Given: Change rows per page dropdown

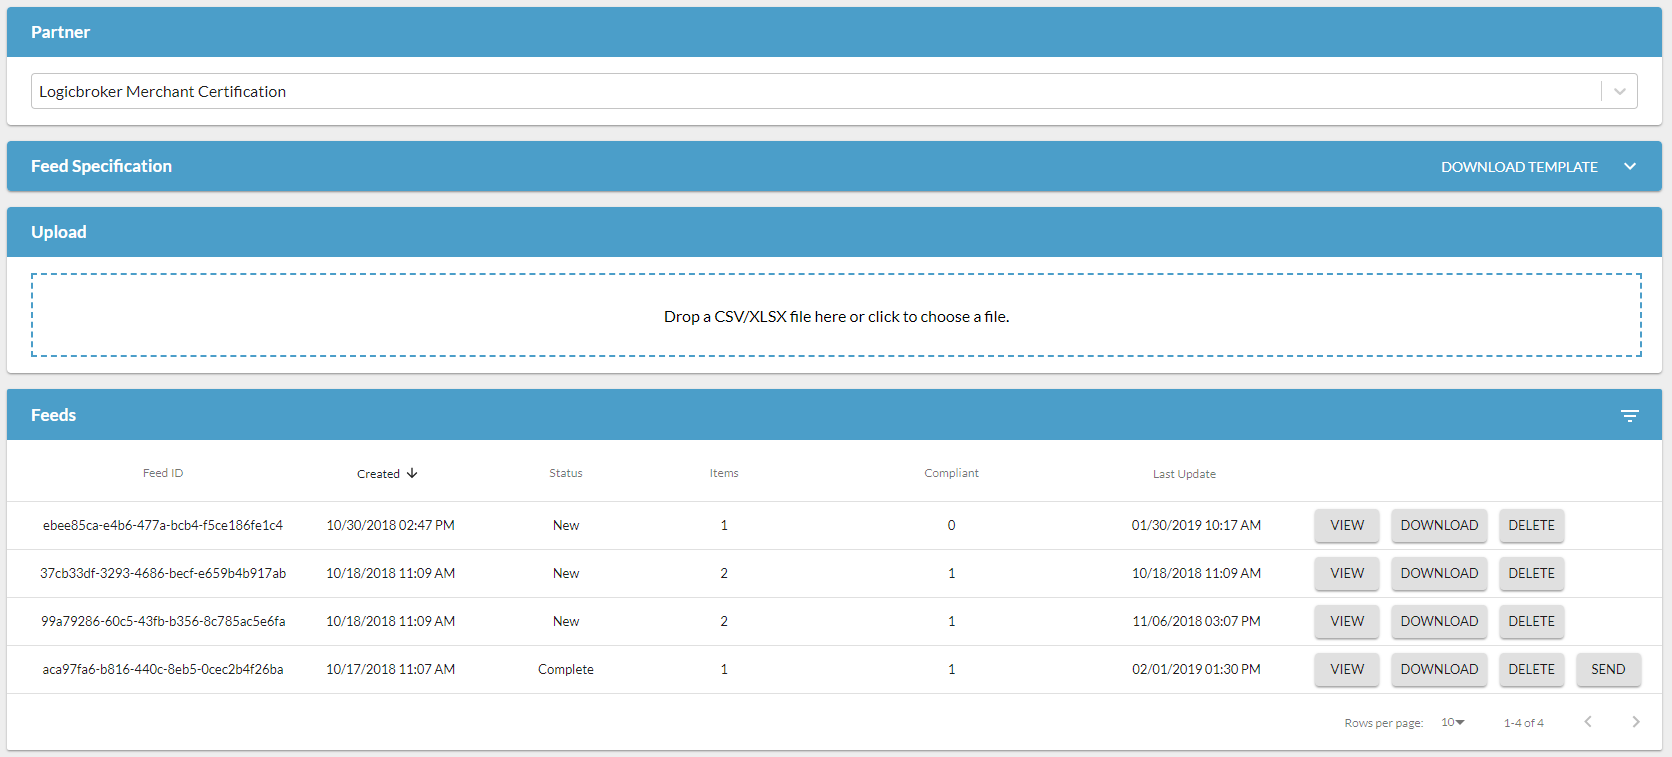Looking at the screenshot, I should point(1452,722).
